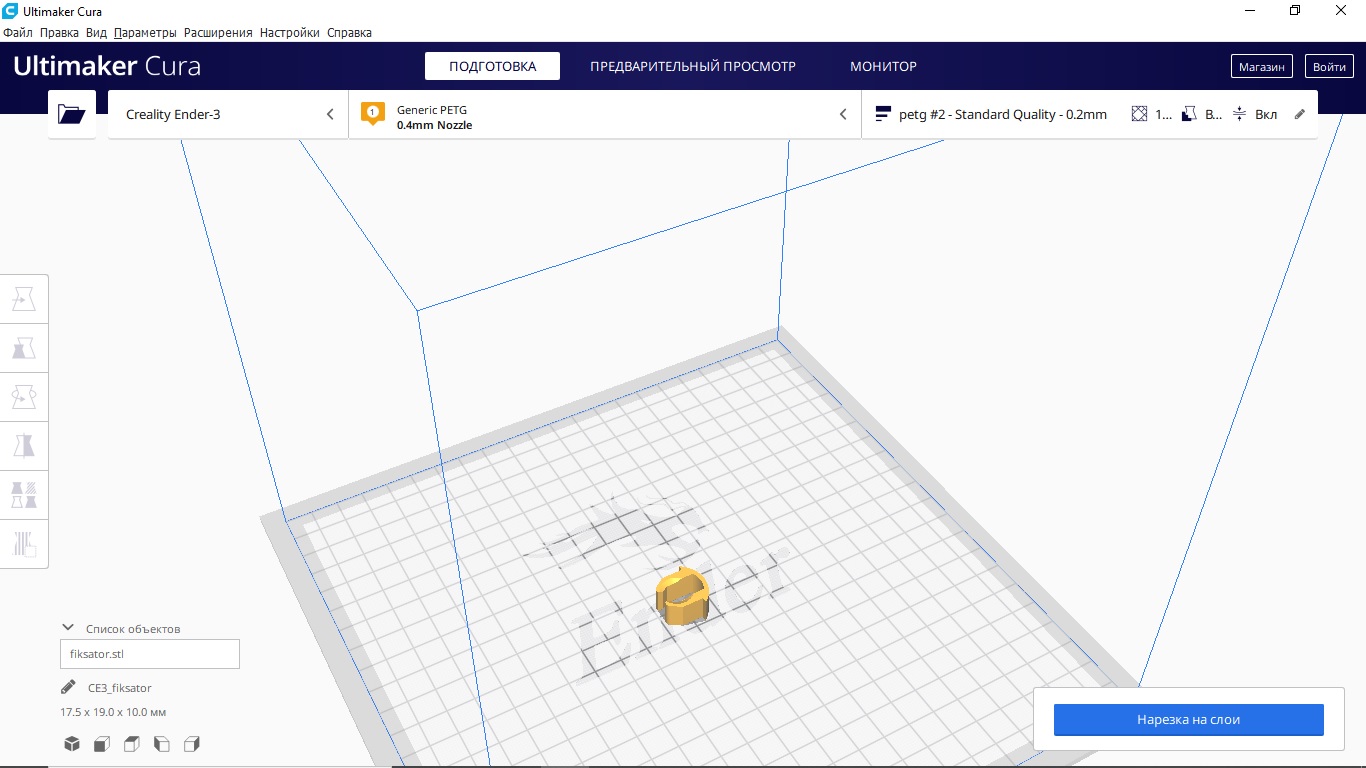
Task: Open the Расширения menu
Action: [x=218, y=33]
